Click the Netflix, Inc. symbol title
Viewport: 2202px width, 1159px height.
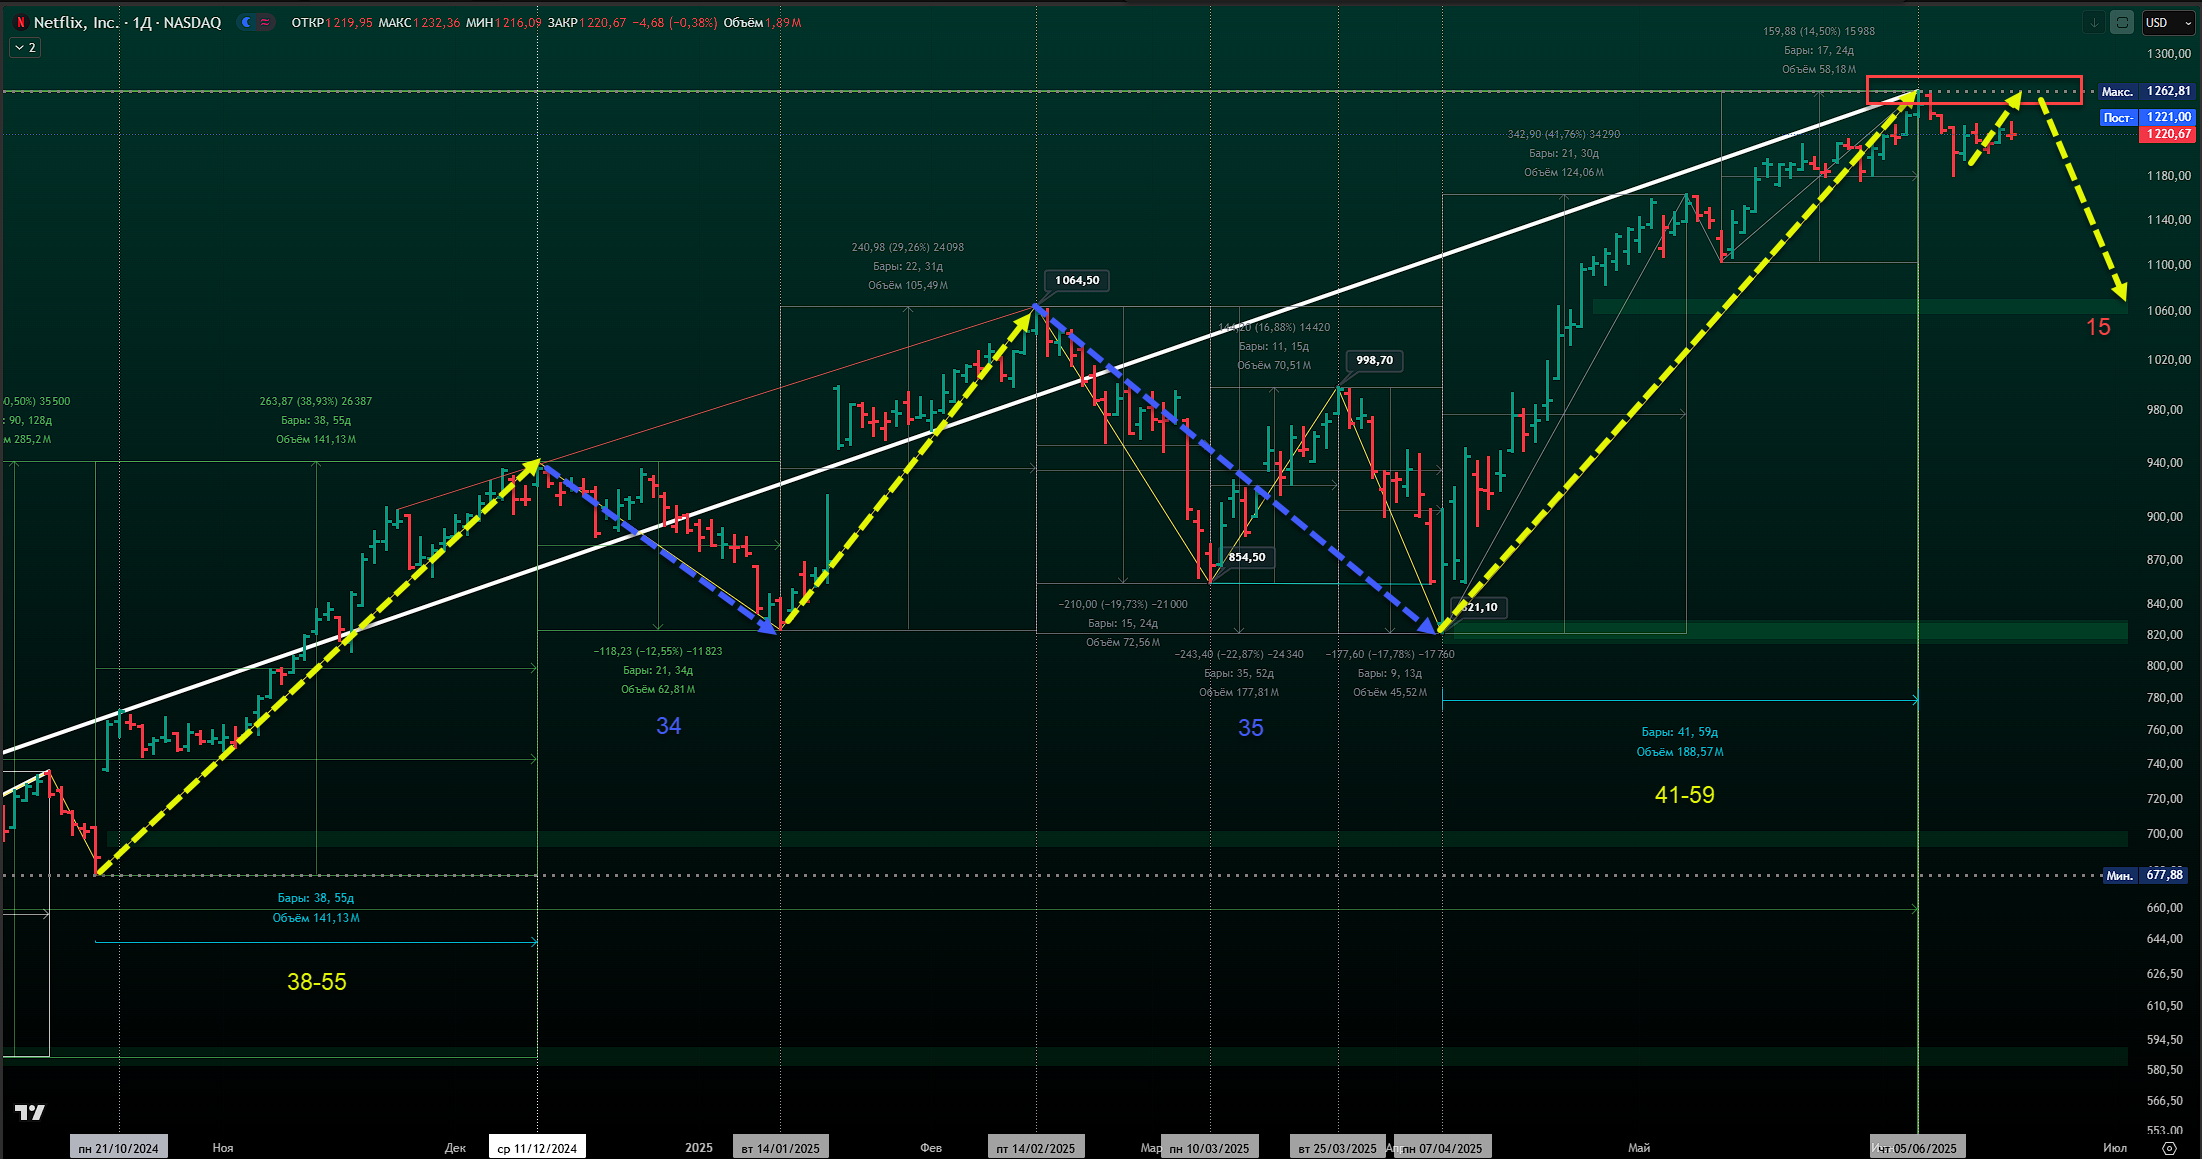coord(76,22)
